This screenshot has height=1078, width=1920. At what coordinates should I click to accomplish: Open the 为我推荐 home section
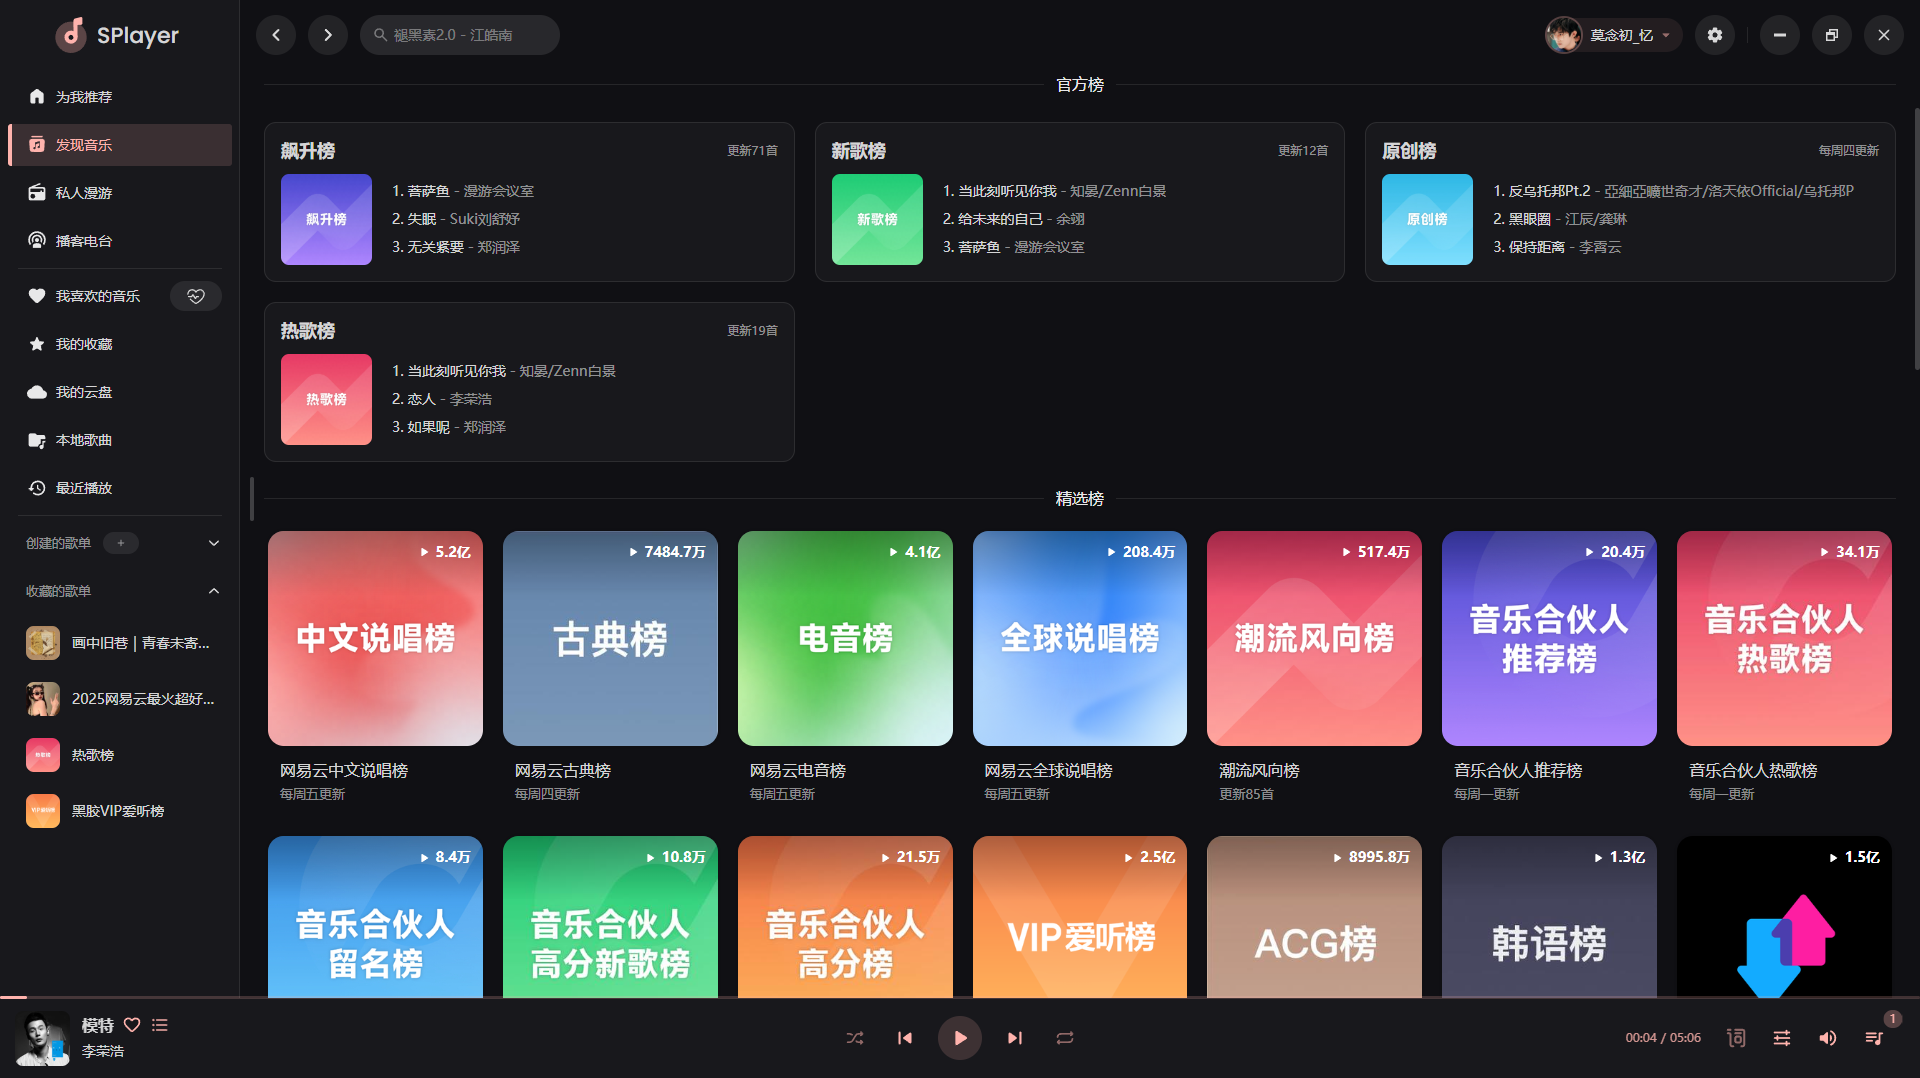85,96
